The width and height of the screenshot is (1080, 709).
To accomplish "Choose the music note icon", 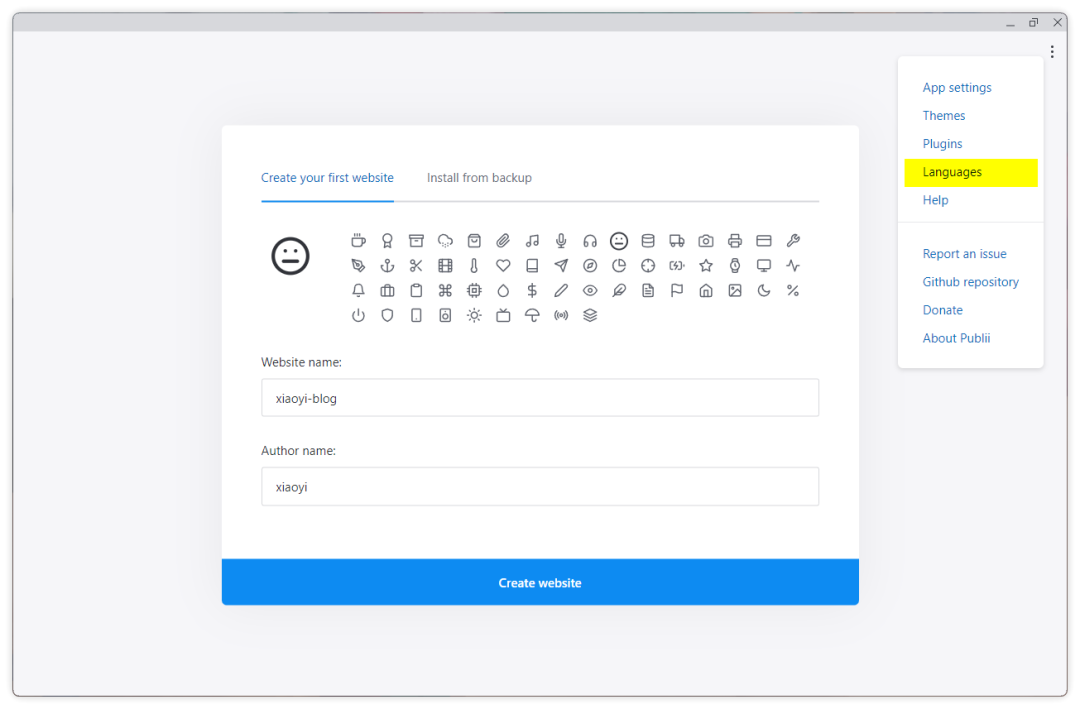I will pyautogui.click(x=532, y=241).
